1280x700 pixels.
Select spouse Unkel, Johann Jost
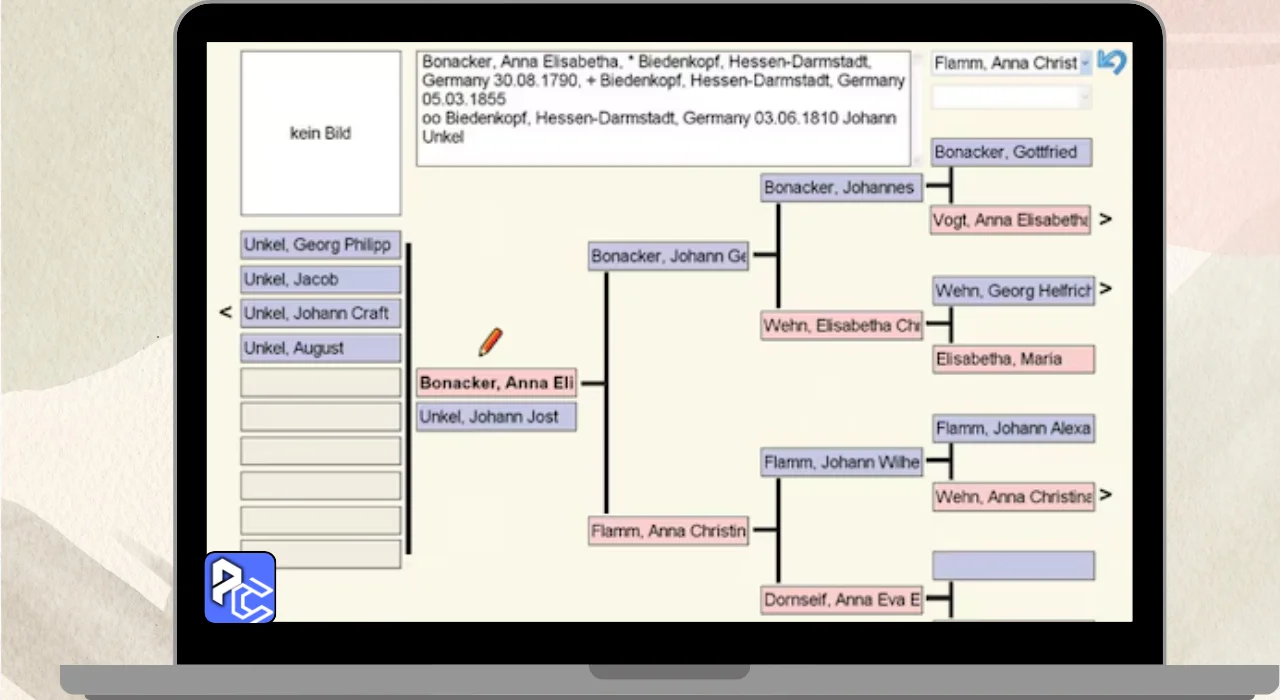point(496,417)
